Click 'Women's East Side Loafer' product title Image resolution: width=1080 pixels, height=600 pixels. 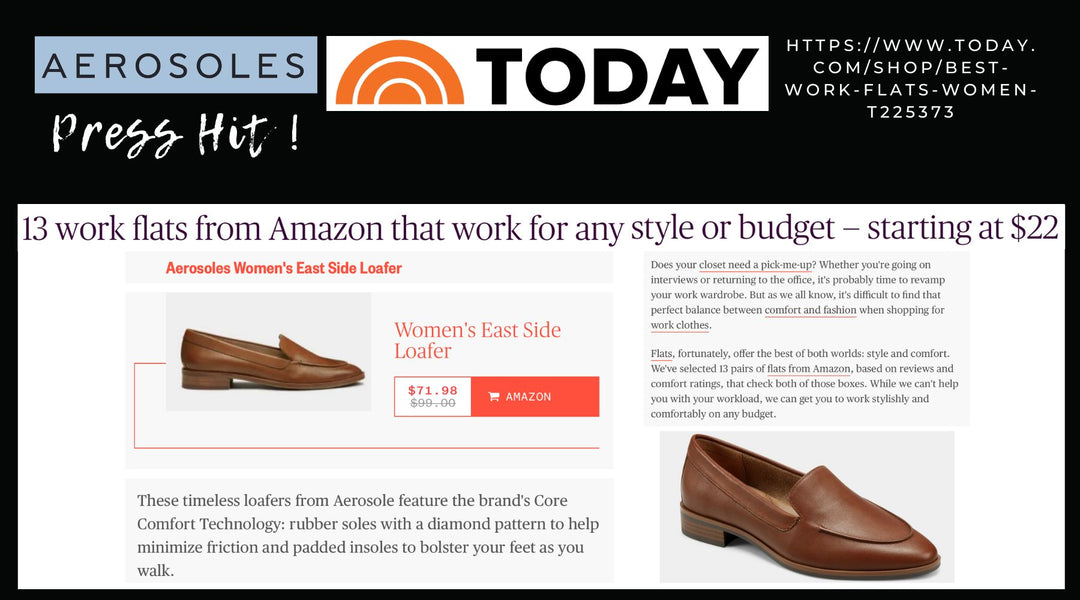(x=477, y=340)
